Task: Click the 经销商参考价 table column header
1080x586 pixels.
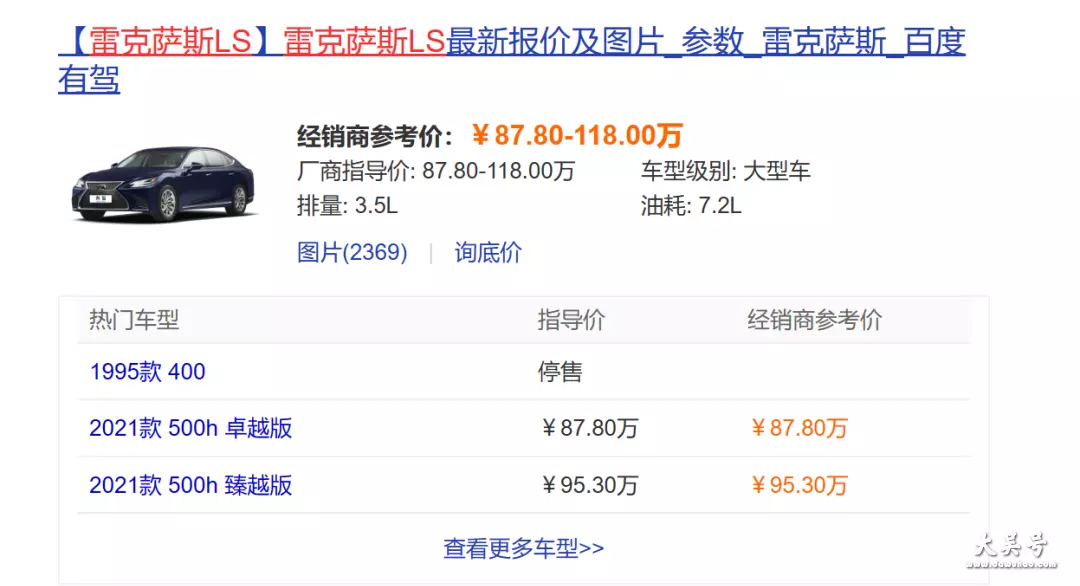Action: point(815,320)
